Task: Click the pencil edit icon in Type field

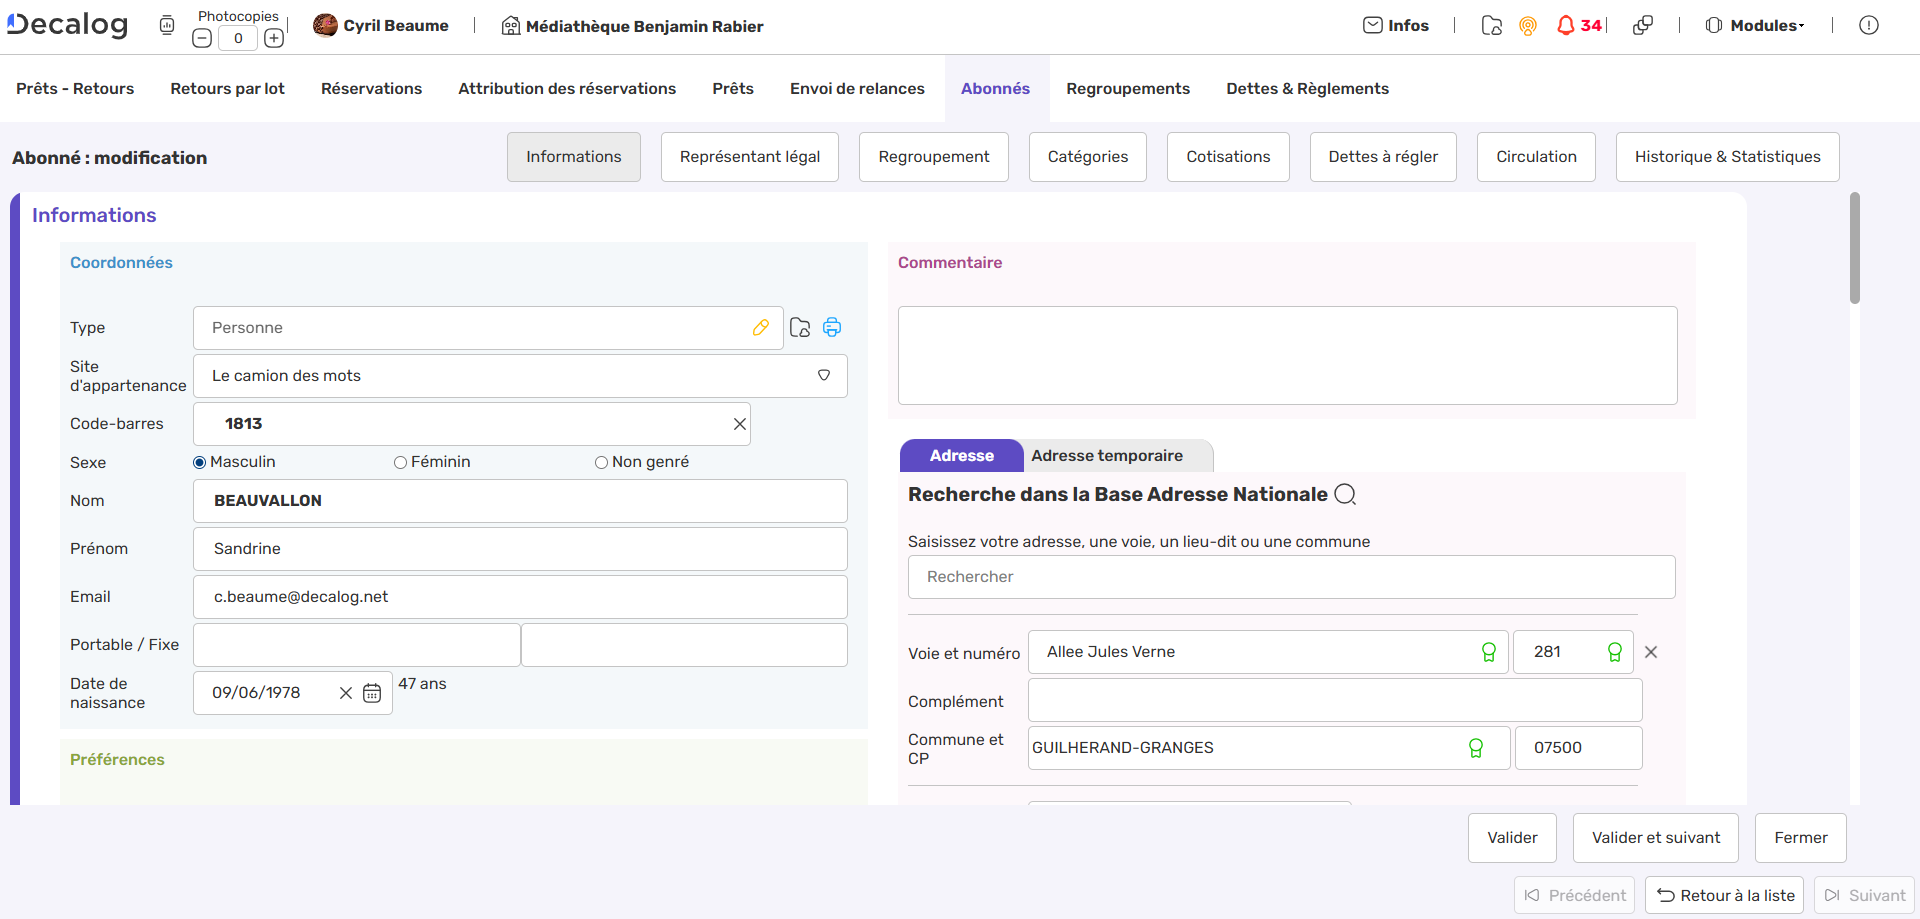Action: pyautogui.click(x=761, y=328)
